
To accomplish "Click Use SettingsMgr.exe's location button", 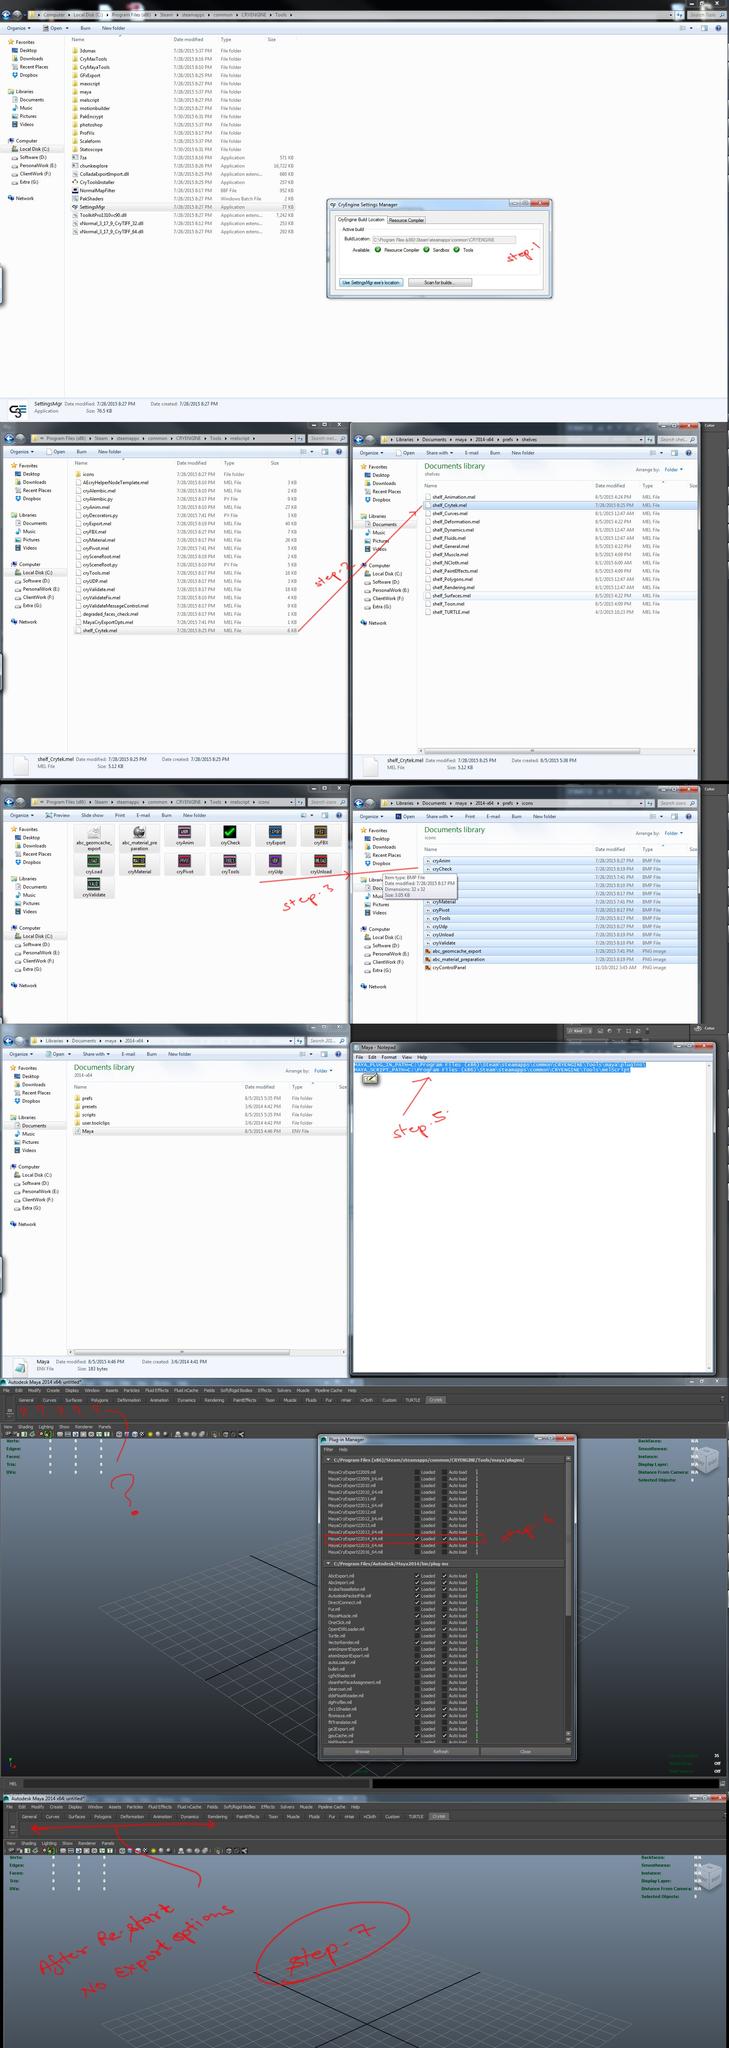I will [x=371, y=282].
